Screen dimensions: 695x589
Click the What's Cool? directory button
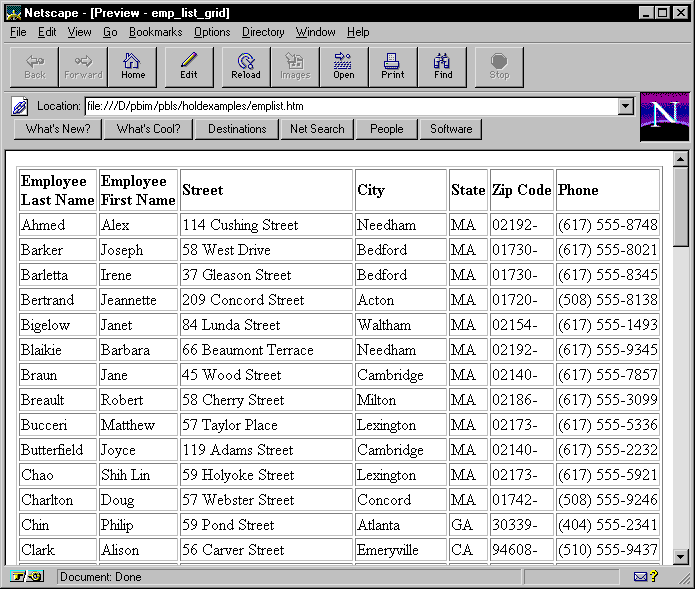148,129
